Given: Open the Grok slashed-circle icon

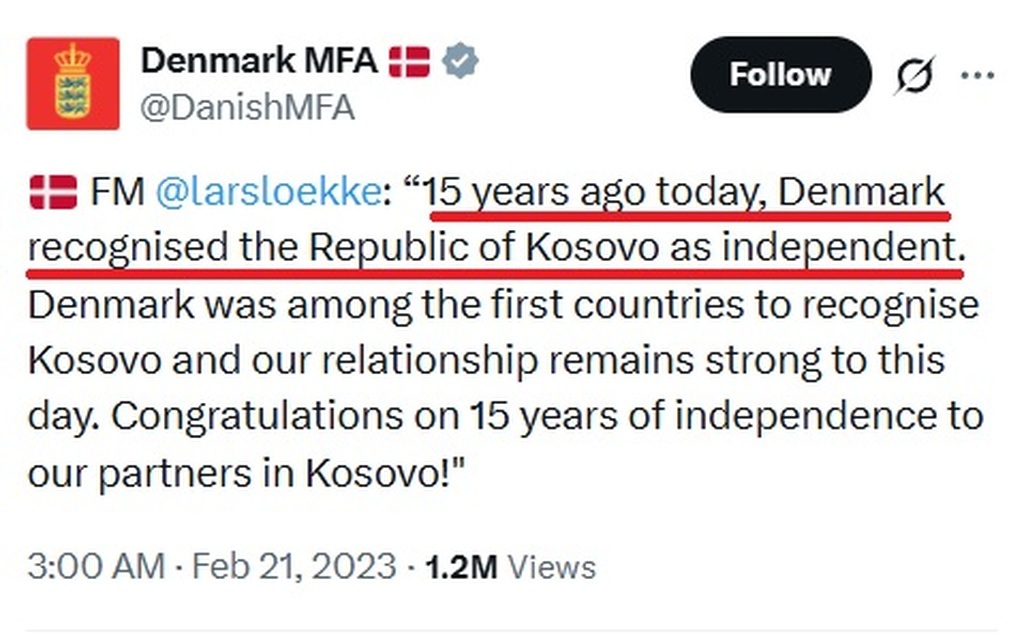Looking at the screenshot, I should coord(913,75).
